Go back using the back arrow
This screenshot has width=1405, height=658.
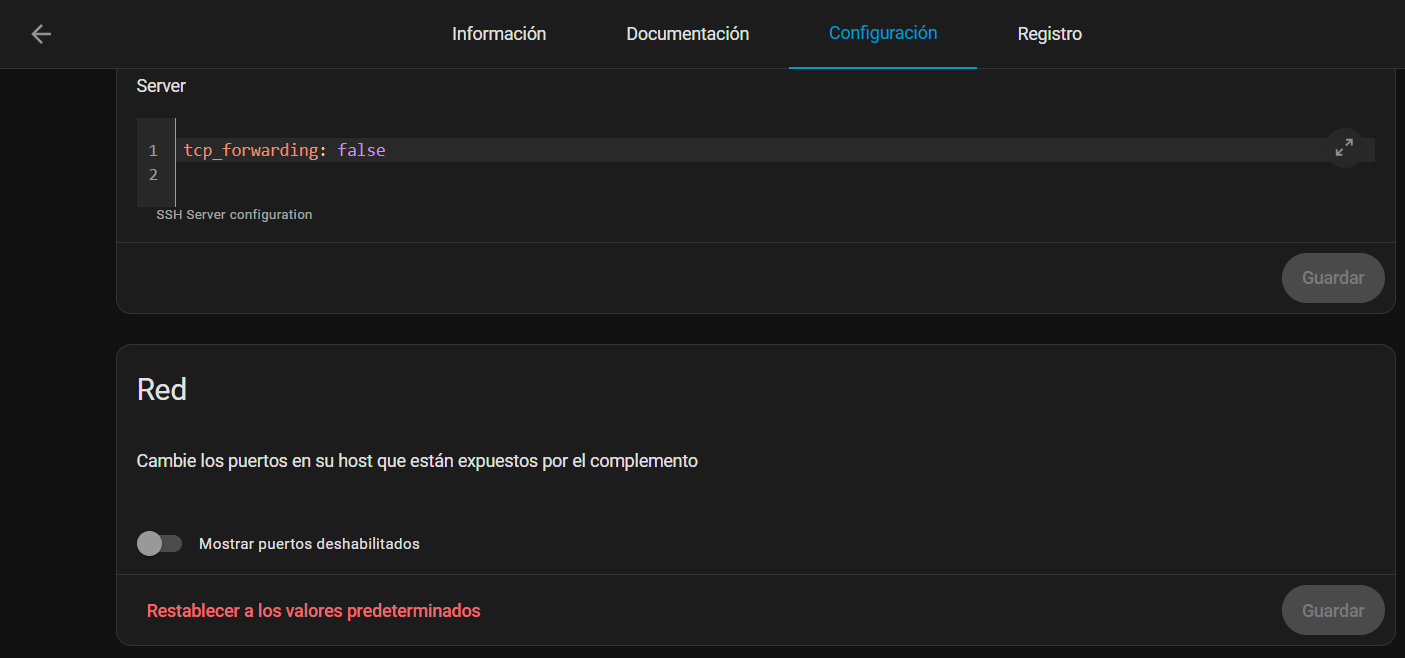coord(40,33)
